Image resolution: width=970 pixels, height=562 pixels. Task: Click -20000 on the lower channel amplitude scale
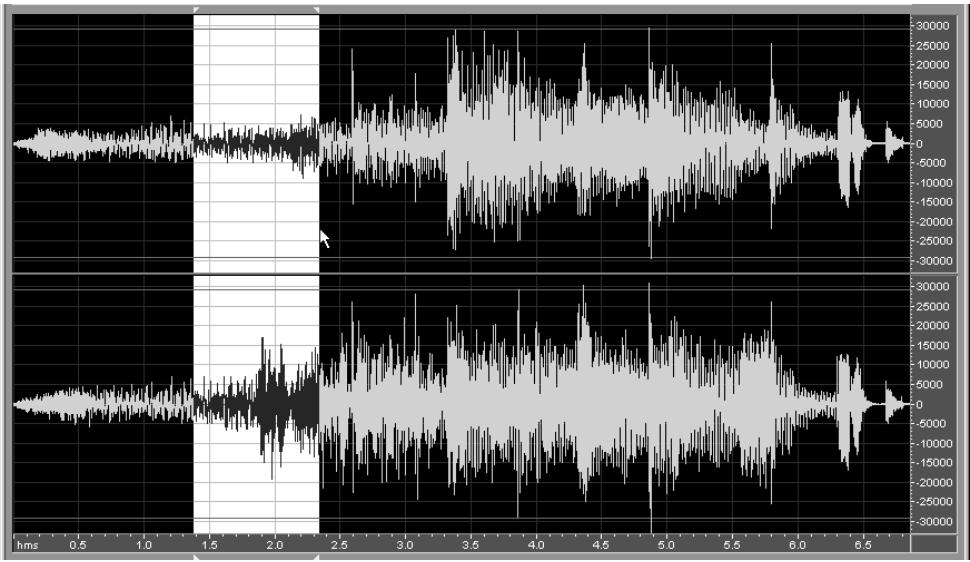pos(932,483)
